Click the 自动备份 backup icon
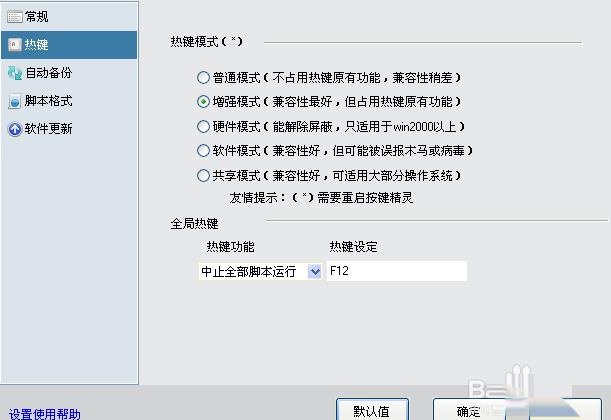 [x=15, y=73]
